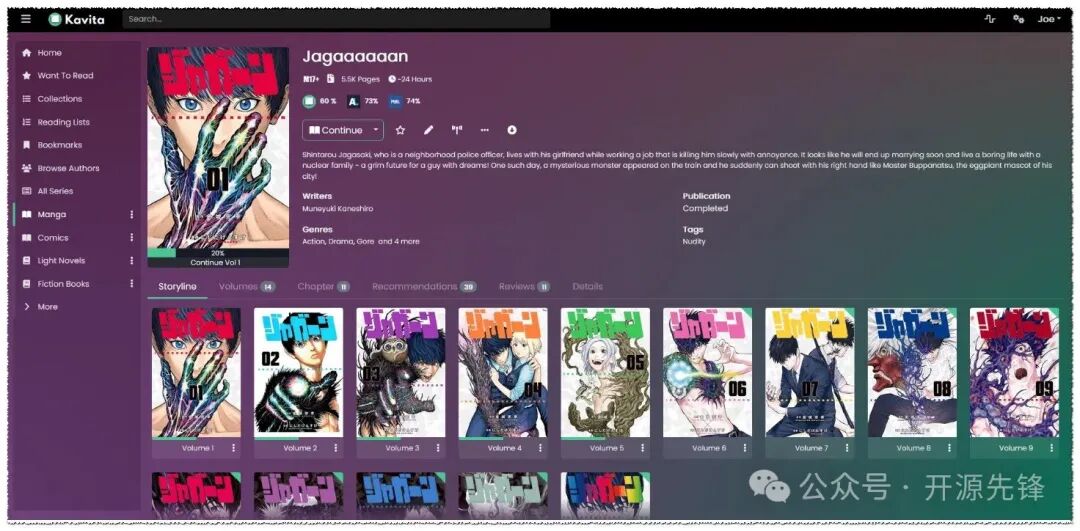The height and width of the screenshot is (531, 1080).
Task: Click the Muneyuki Kaneshiro writer link
Action: coord(338,209)
